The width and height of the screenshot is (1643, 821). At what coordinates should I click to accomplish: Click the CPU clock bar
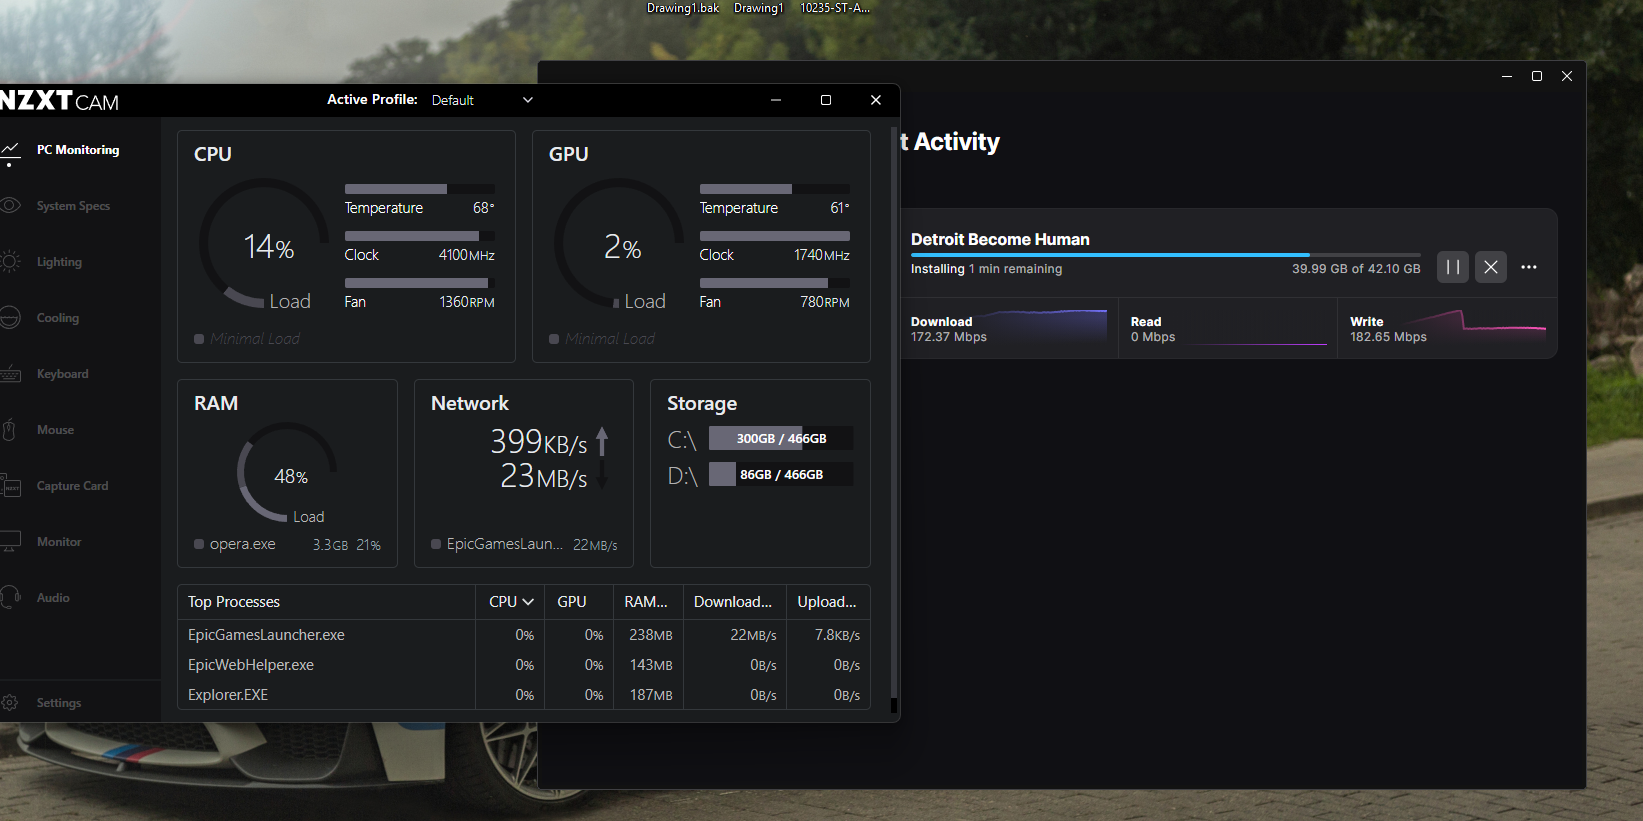pos(420,236)
